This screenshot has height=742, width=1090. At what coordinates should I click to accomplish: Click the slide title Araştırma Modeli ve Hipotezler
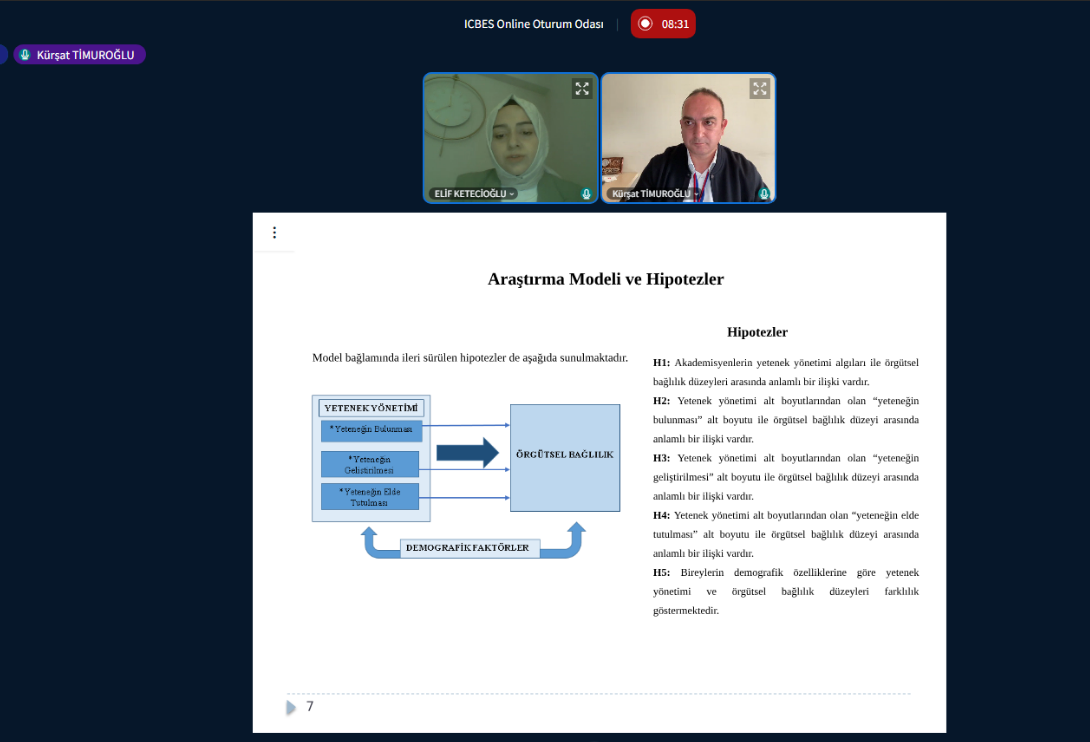605,279
